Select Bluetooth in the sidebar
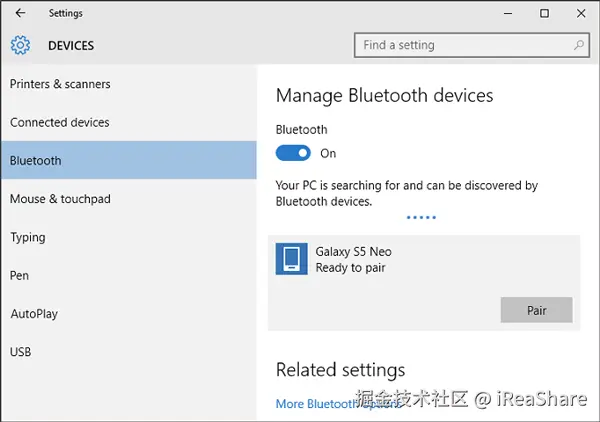Image resolution: width=600 pixels, height=422 pixels. coord(36,160)
